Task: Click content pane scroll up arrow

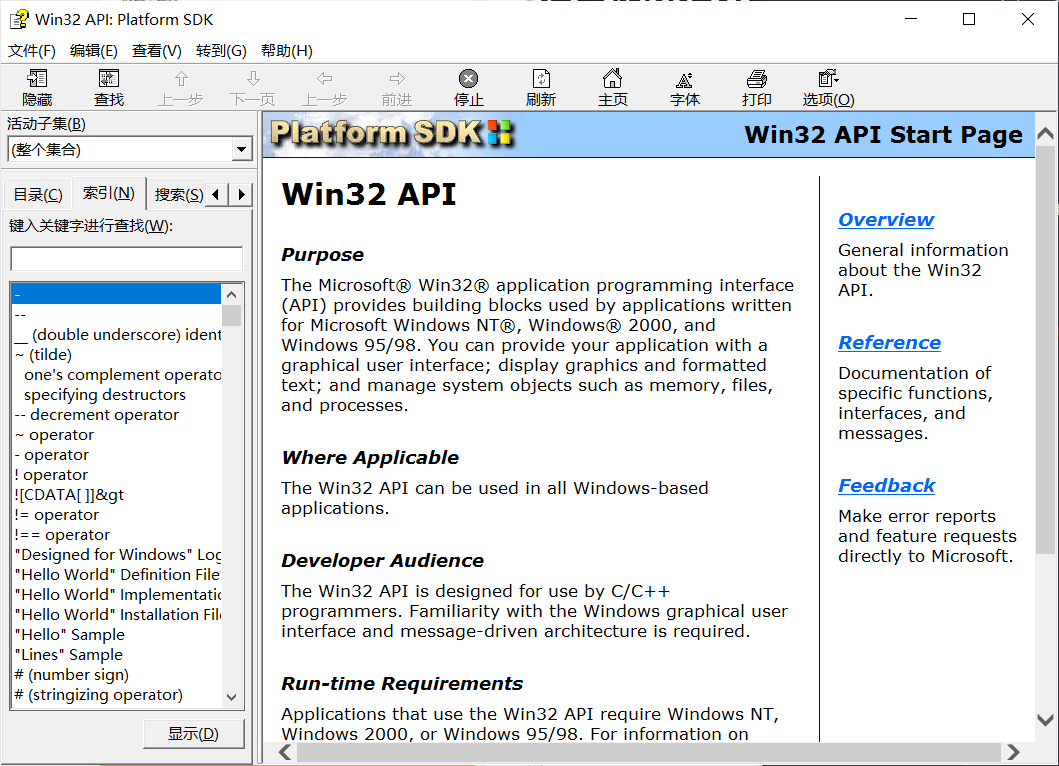Action: coord(1045,133)
